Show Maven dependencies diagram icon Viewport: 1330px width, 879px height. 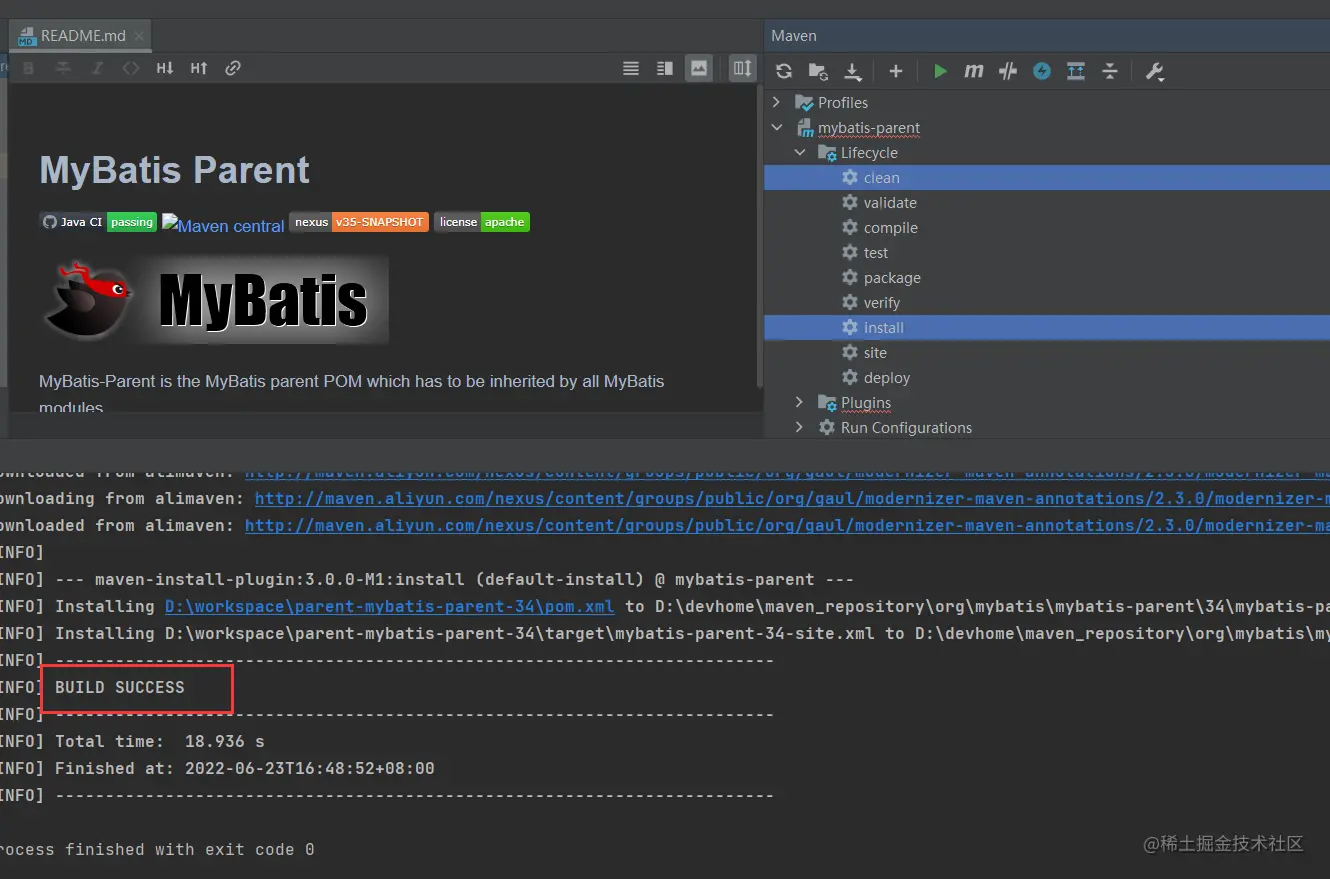tap(1076, 71)
